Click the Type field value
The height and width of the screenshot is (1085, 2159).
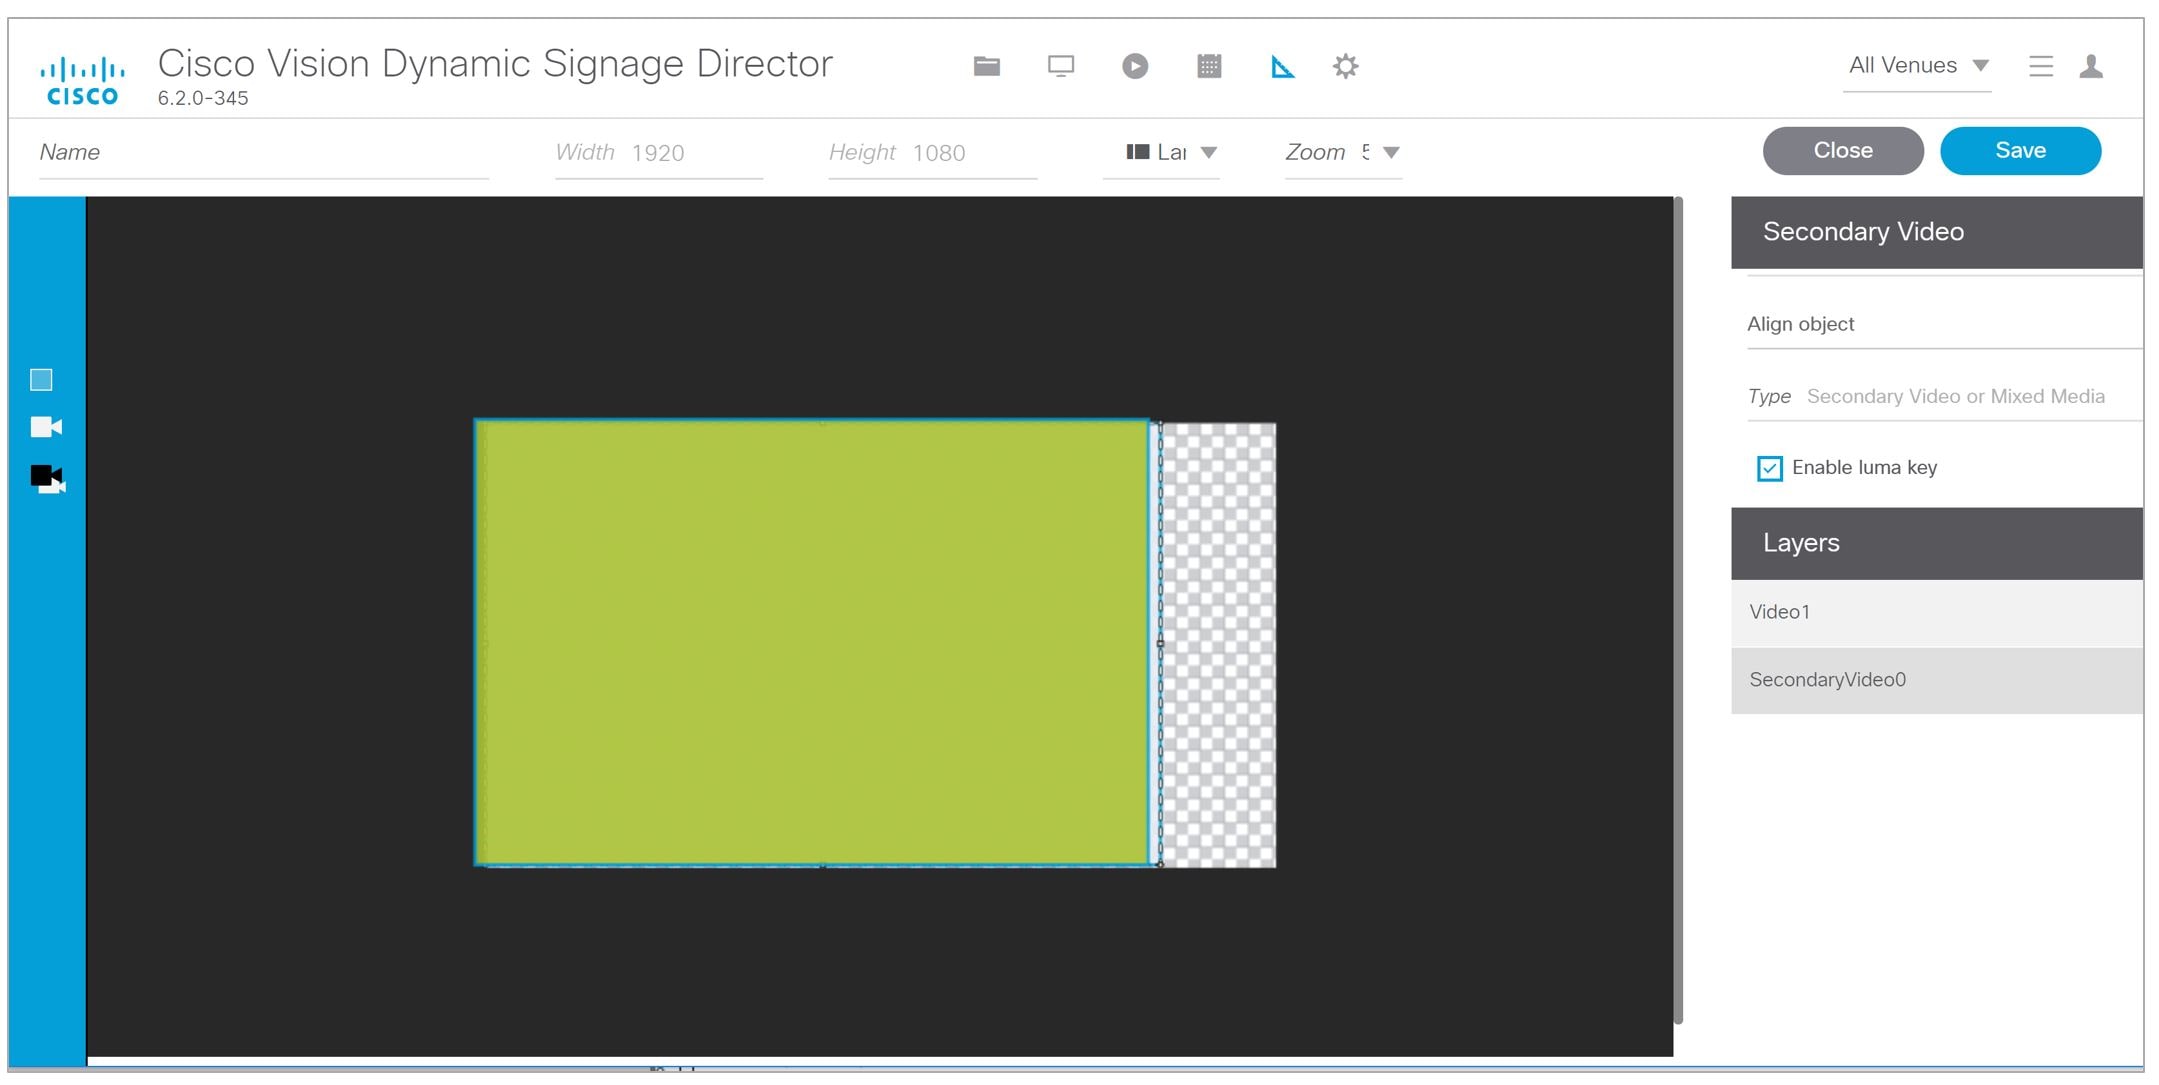[1955, 396]
